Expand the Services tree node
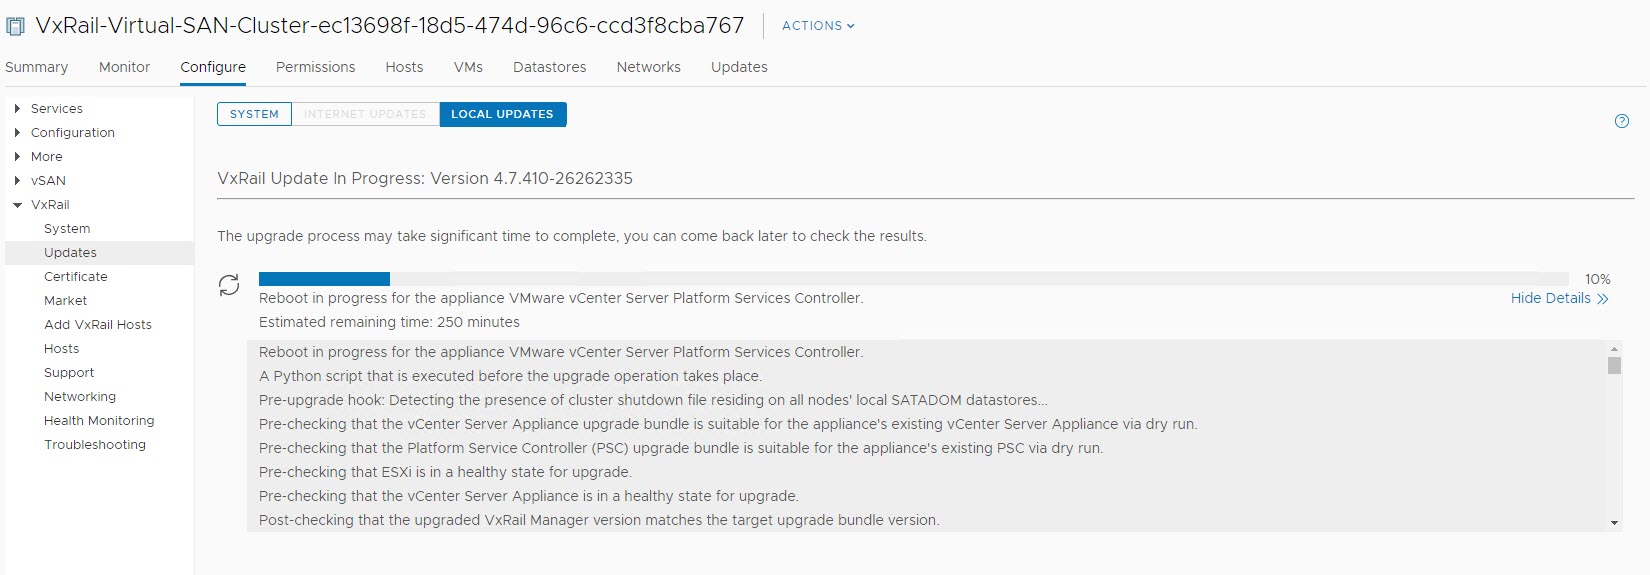Viewport: 1650px width, 575px height. (17, 108)
